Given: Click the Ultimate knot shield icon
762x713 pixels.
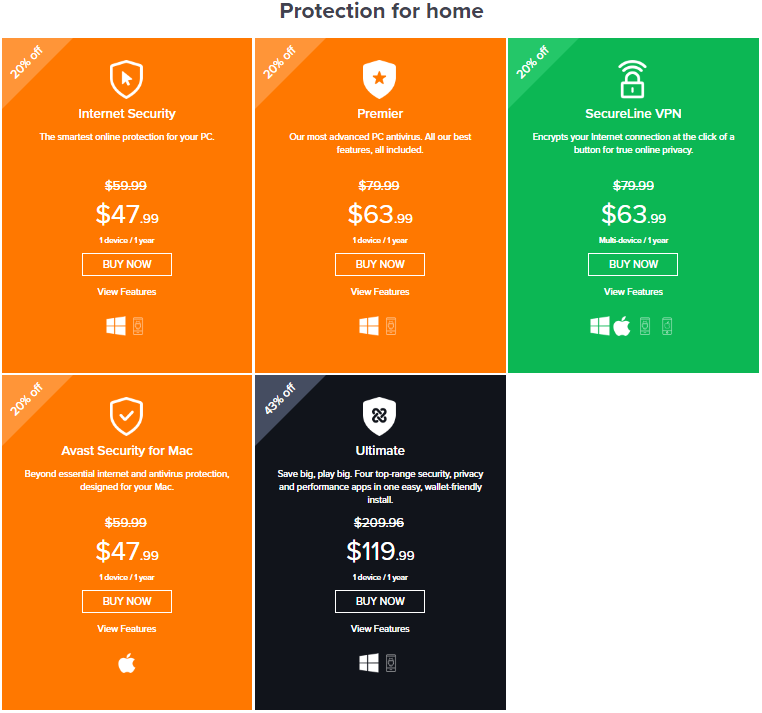Looking at the screenshot, I should click(x=380, y=417).
